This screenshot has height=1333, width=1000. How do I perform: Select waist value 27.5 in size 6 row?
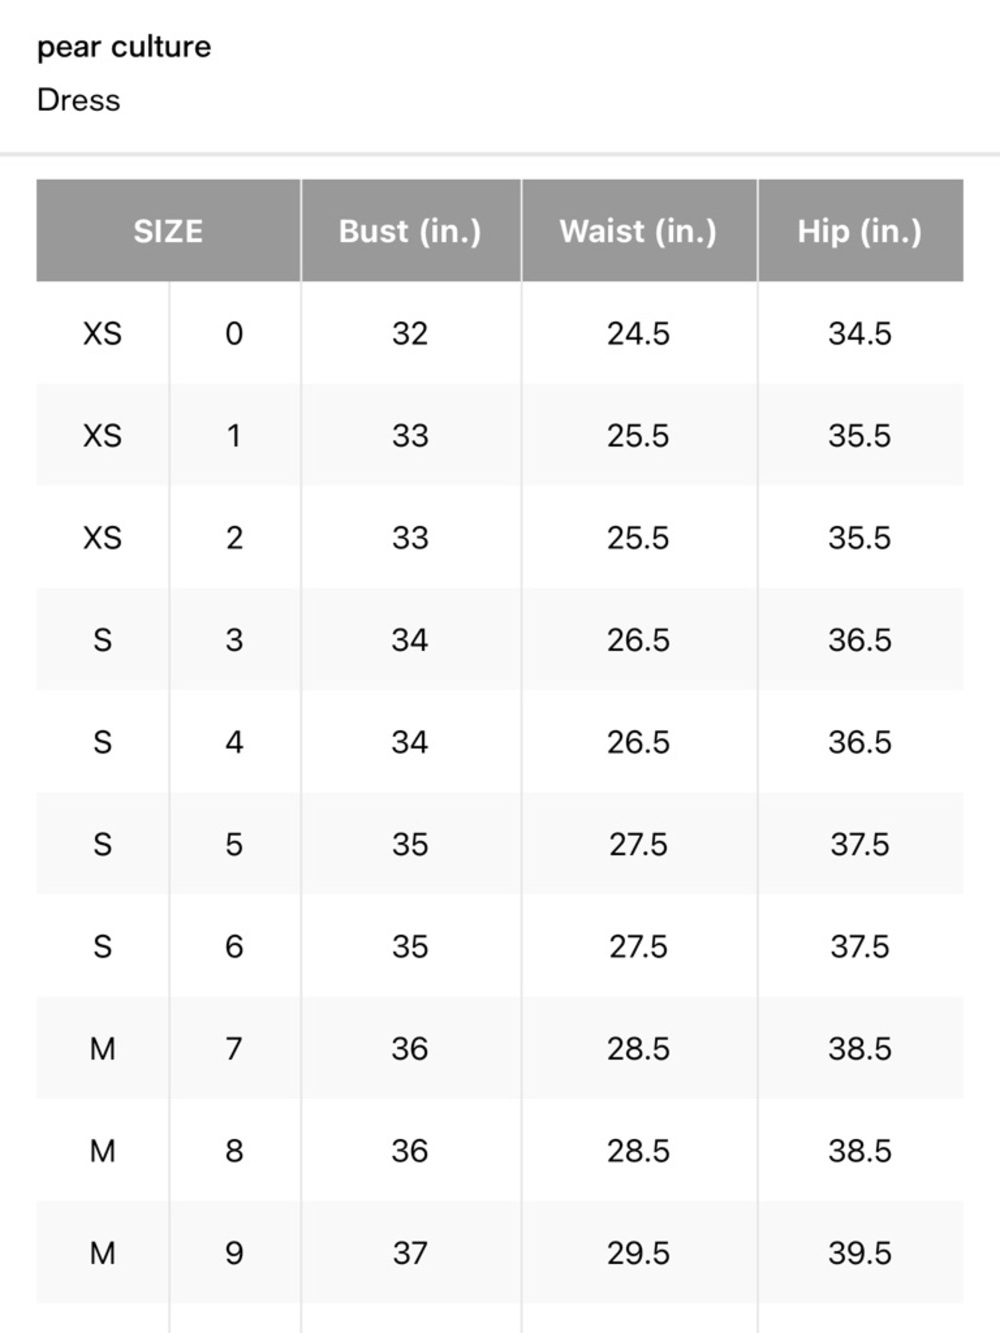[x=638, y=946]
